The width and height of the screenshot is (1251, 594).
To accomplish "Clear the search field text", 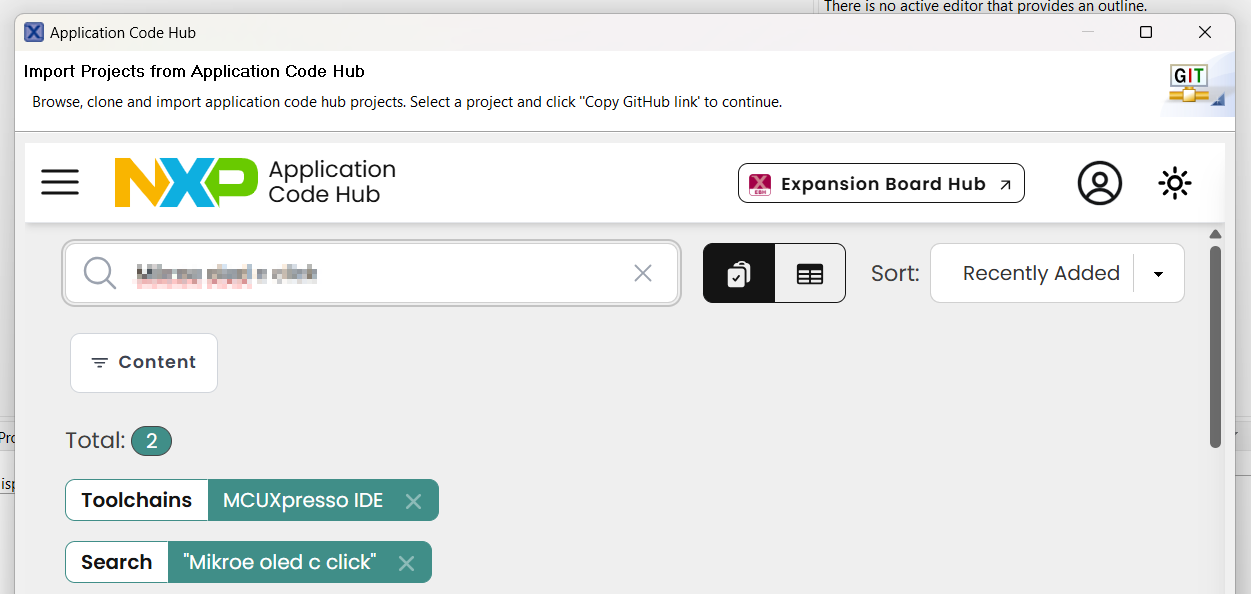I will coord(643,273).
